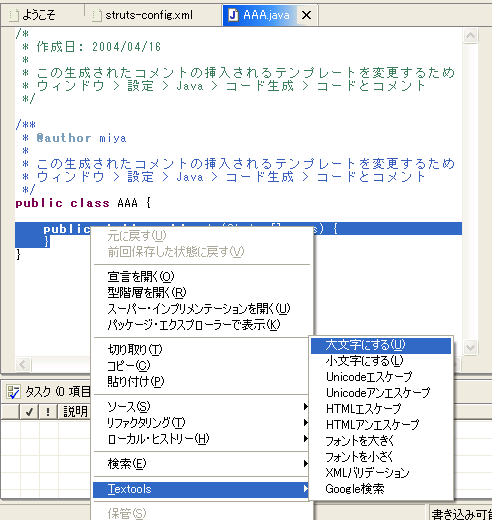Click the checkmark completed column header
The image size is (492, 520).
(x=29, y=412)
